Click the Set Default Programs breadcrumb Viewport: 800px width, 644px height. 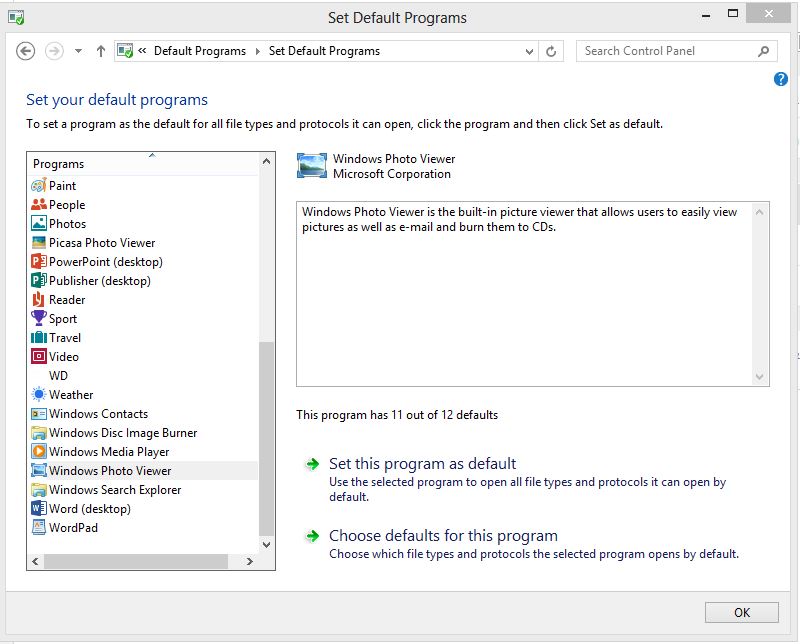(x=324, y=51)
